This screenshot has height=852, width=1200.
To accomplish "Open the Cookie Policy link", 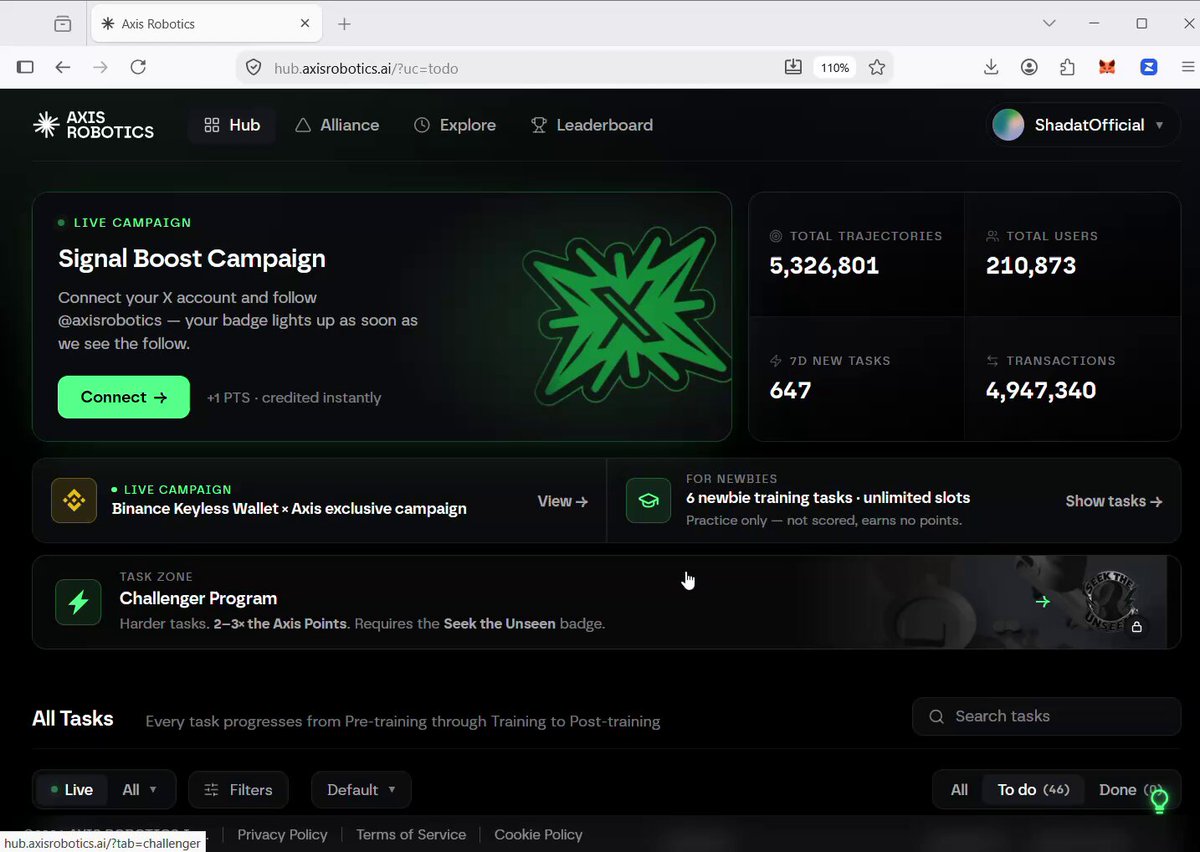I will tap(538, 835).
